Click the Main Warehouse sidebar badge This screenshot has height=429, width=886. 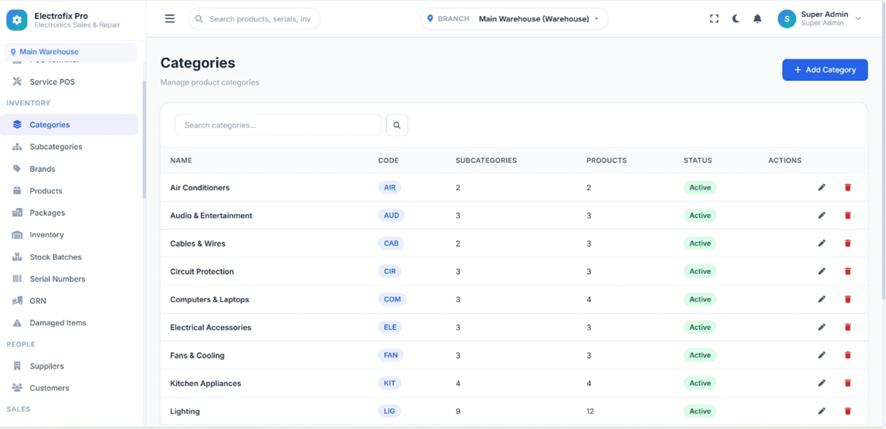click(70, 52)
